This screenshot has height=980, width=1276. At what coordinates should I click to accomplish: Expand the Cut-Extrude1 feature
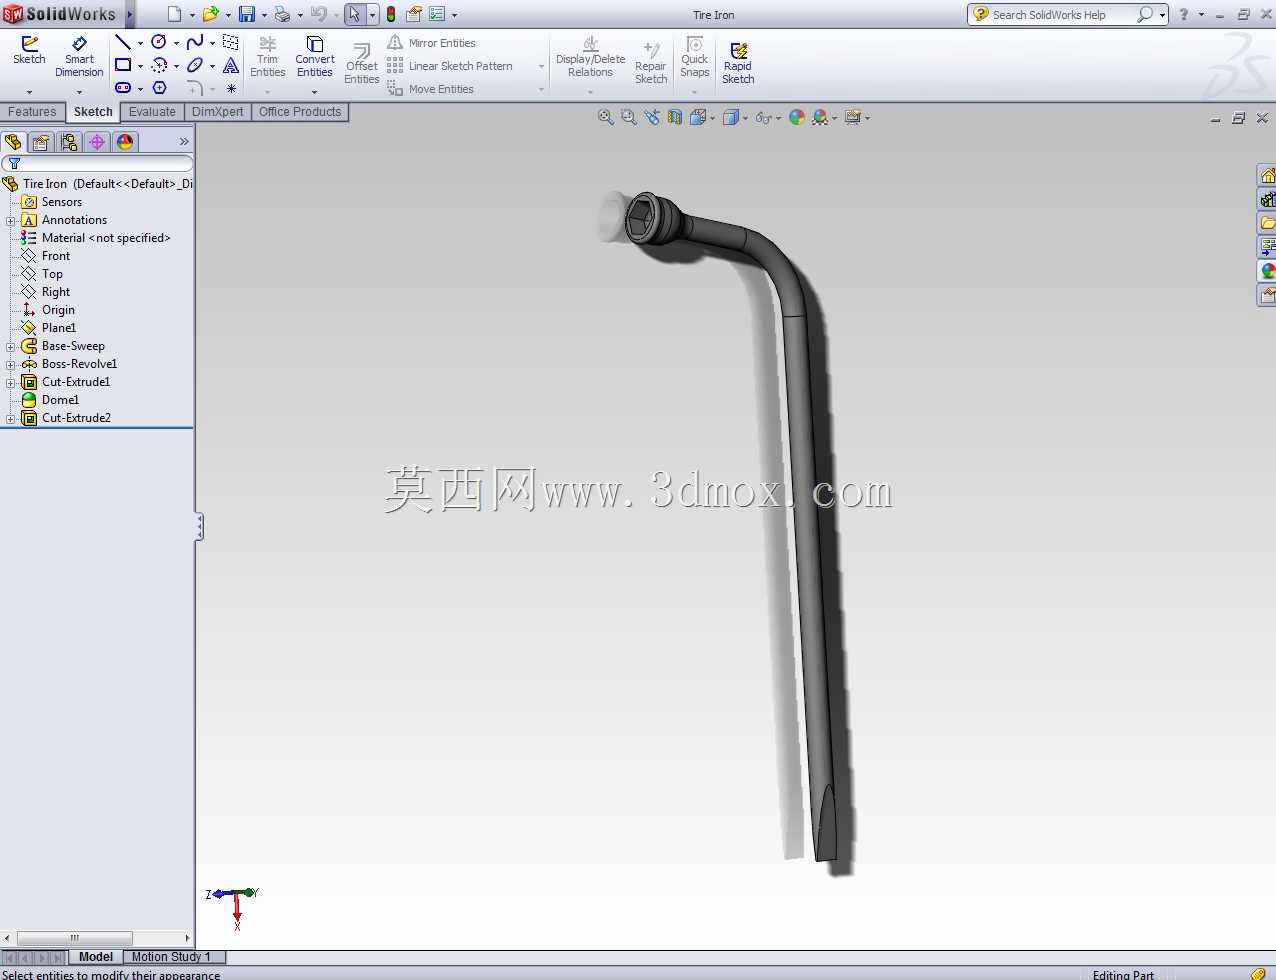(10, 382)
